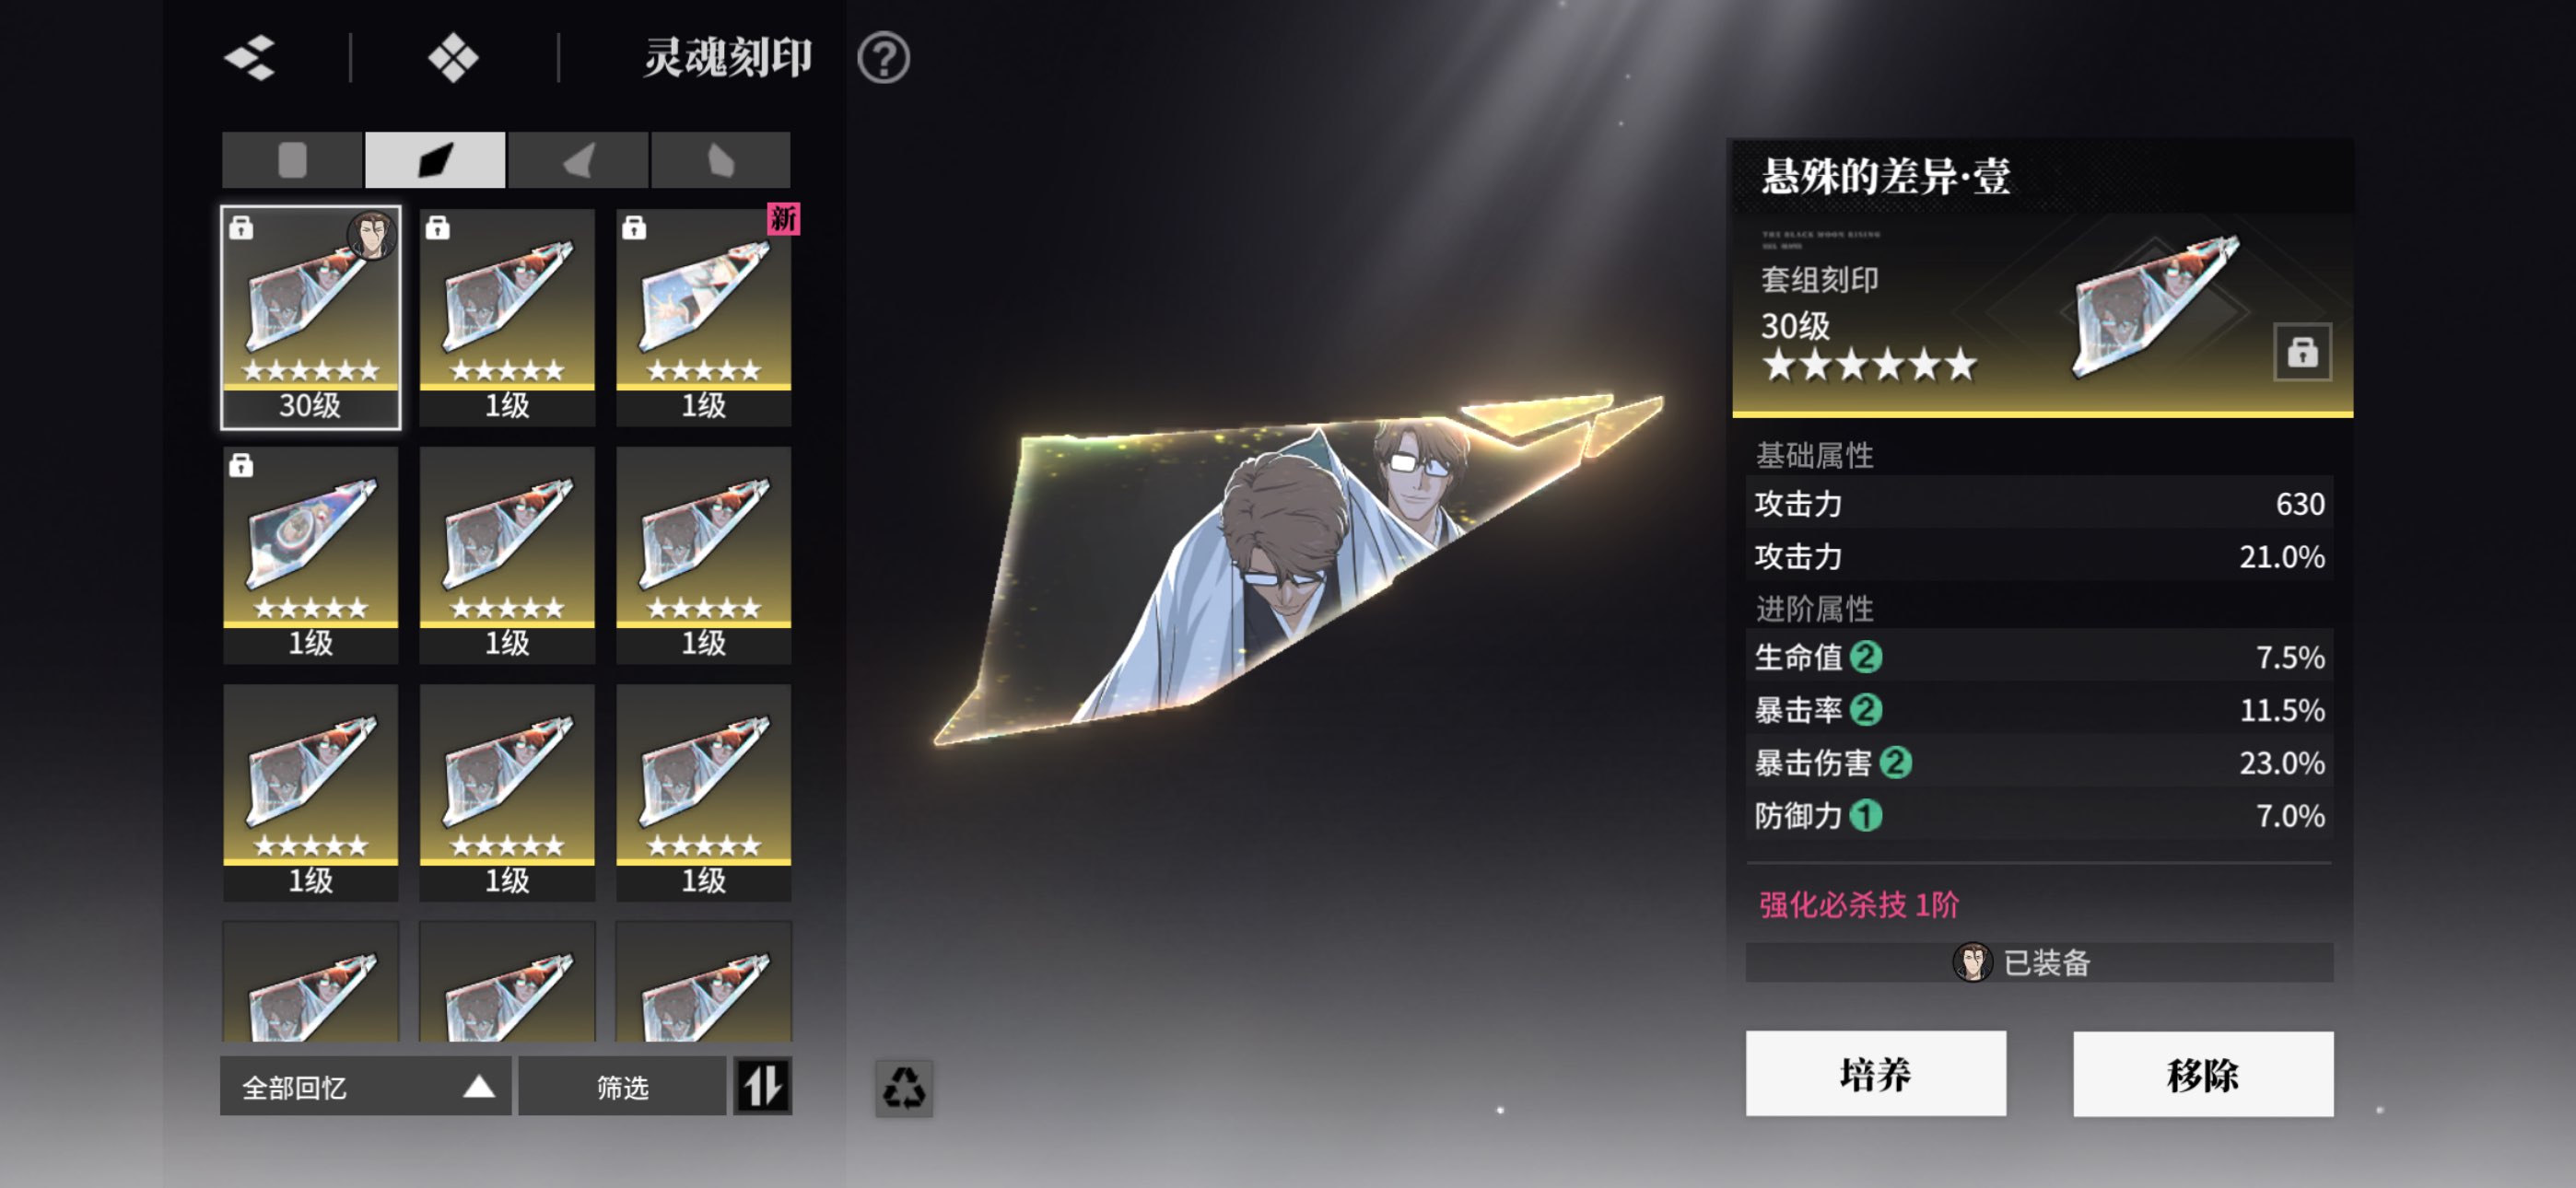Toggle the sort order arrows icon
Screen dimensions: 2576x1188
(763, 1086)
